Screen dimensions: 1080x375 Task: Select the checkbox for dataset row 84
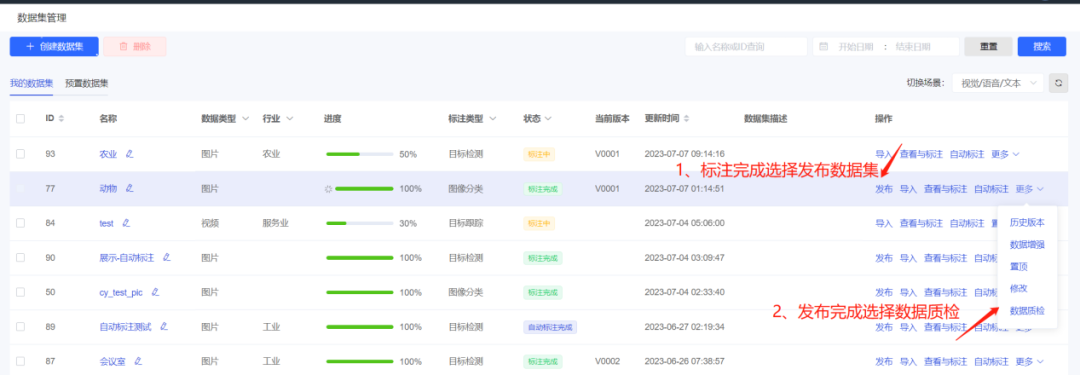tap(21, 223)
